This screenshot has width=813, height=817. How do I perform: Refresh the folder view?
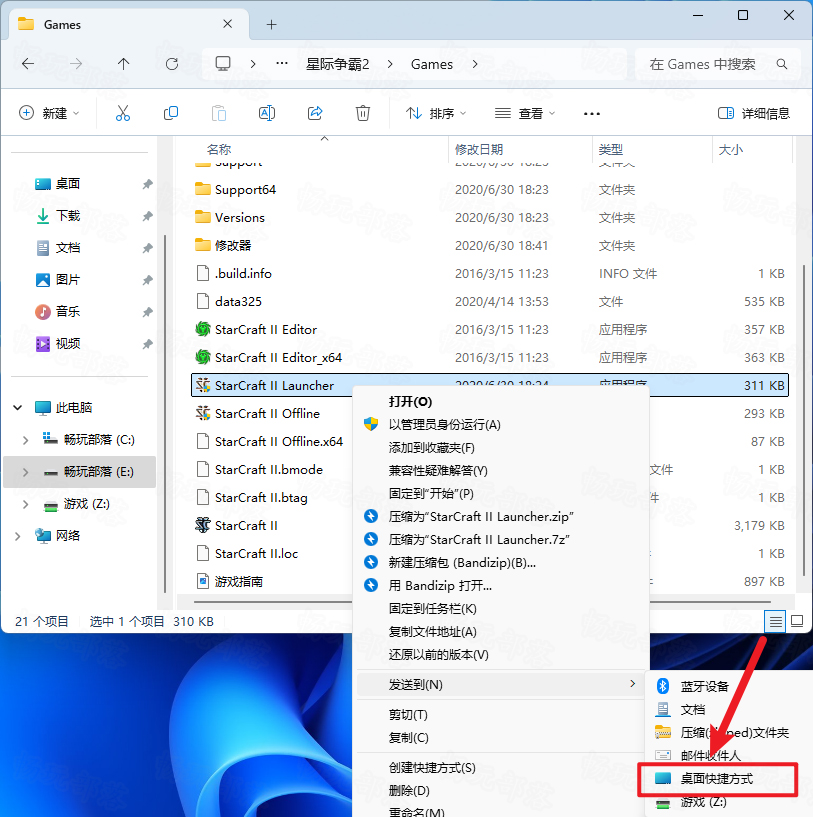click(x=171, y=64)
